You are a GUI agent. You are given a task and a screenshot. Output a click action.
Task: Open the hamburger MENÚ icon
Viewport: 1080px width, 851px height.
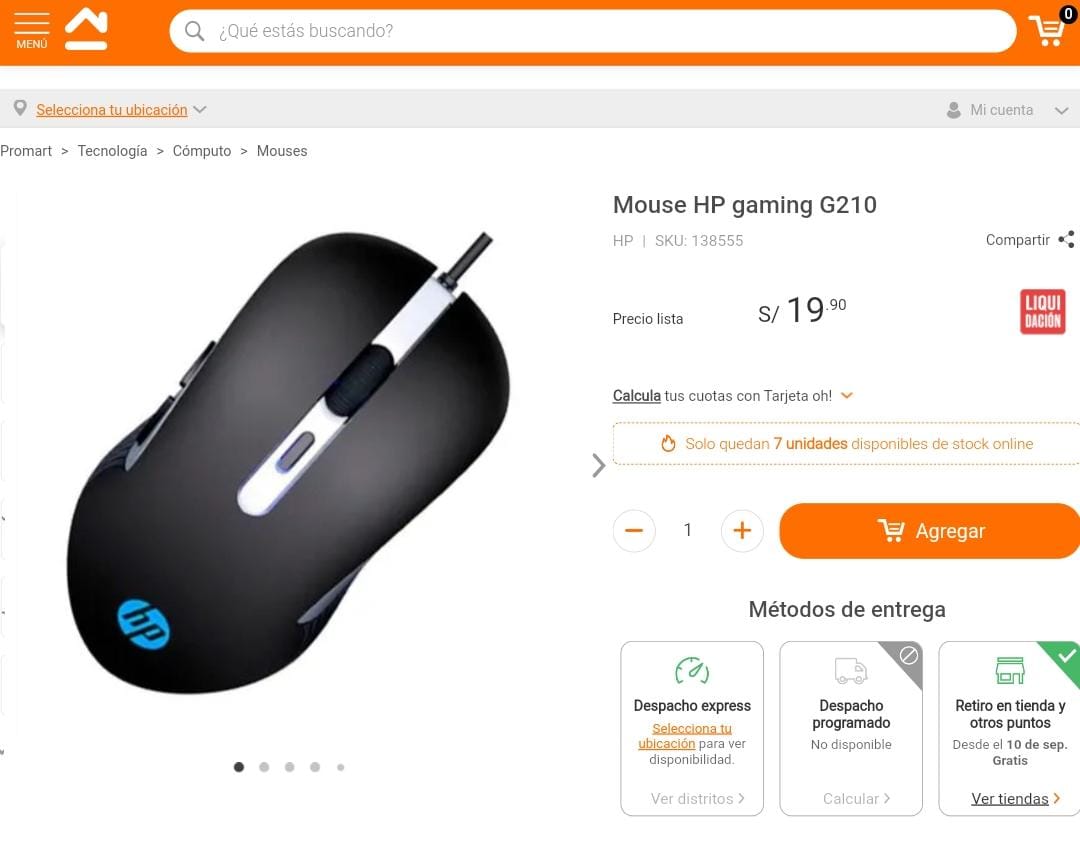32,31
